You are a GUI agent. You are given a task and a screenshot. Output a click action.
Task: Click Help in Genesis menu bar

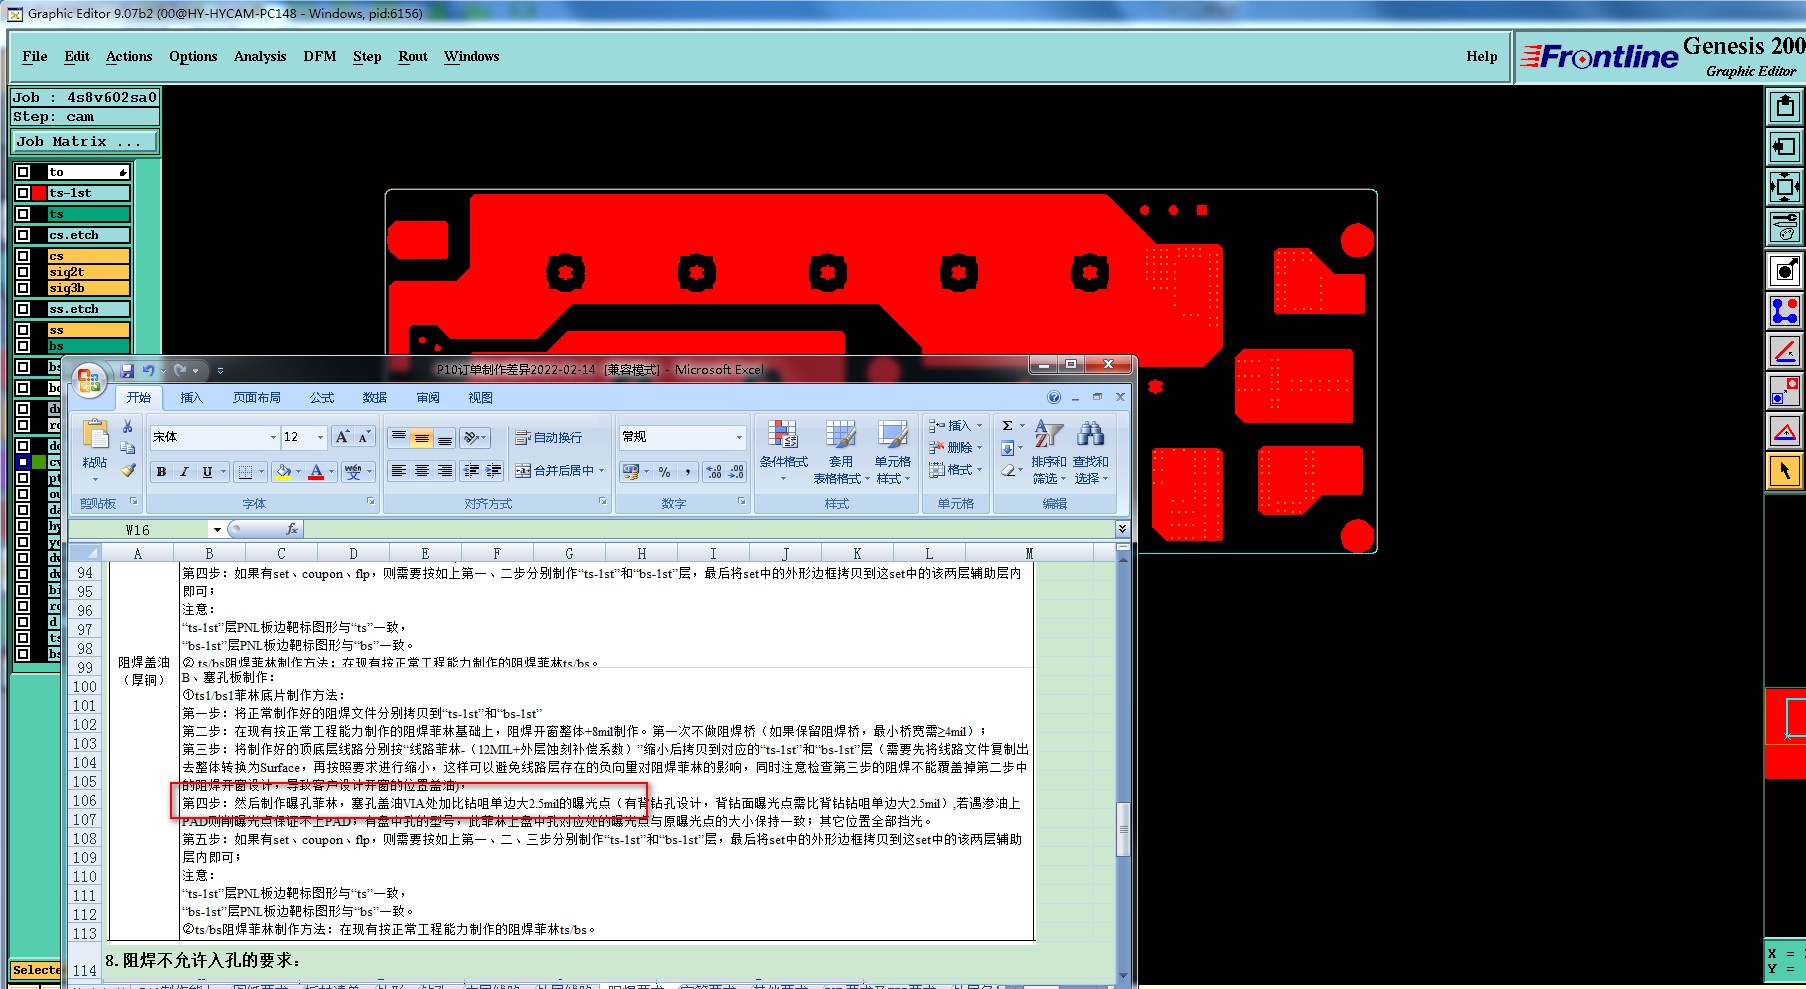point(1482,56)
